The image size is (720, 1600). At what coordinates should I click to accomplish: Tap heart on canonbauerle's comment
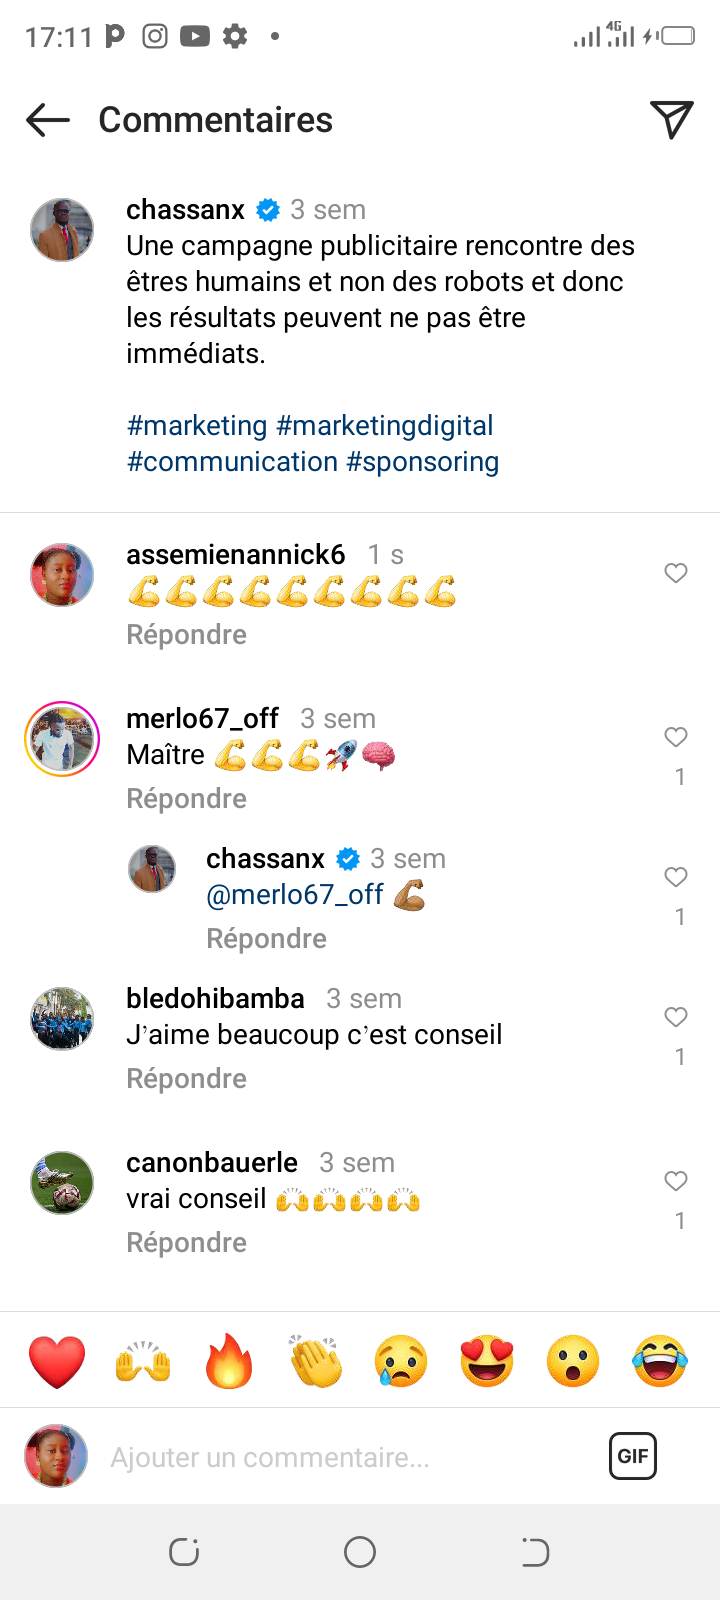(676, 1181)
